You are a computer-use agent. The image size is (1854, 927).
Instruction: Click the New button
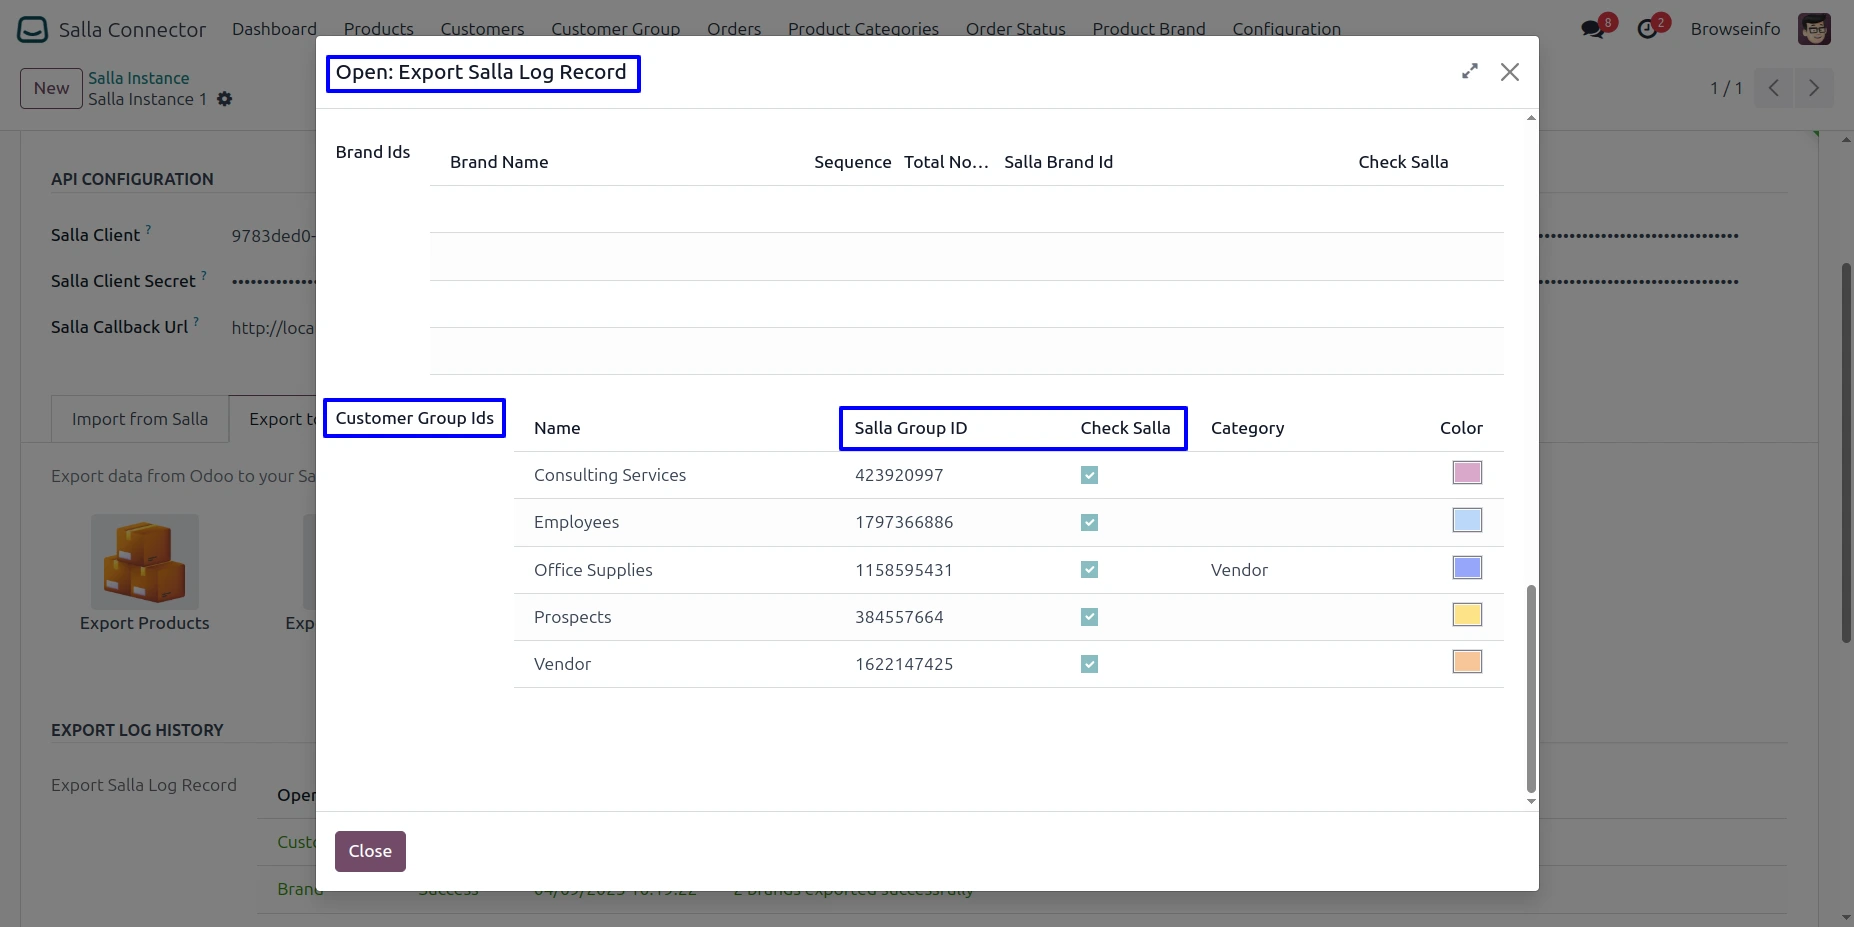click(x=51, y=88)
